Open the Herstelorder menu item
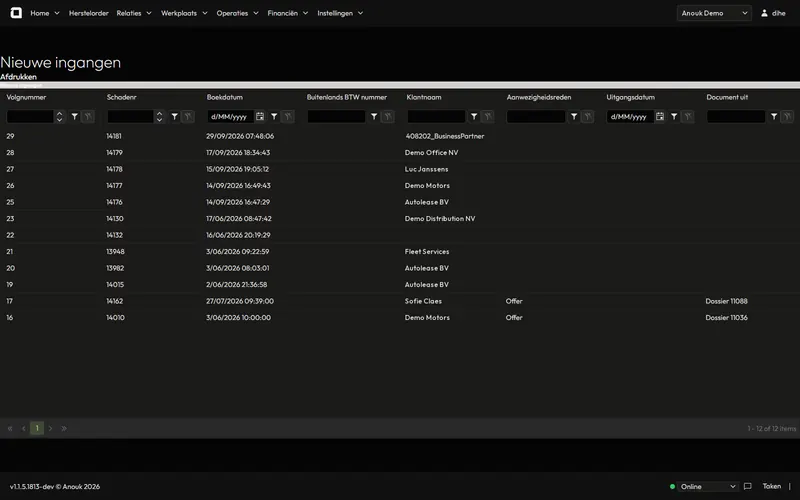Viewport: 800px width, 500px height. [89, 13]
